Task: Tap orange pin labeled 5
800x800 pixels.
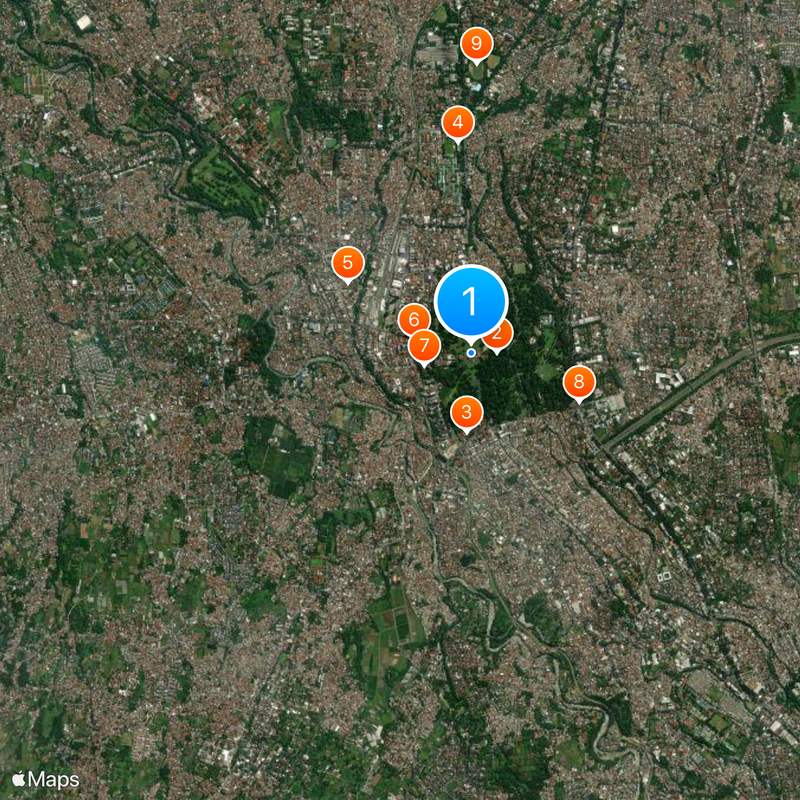Action: pos(347,263)
